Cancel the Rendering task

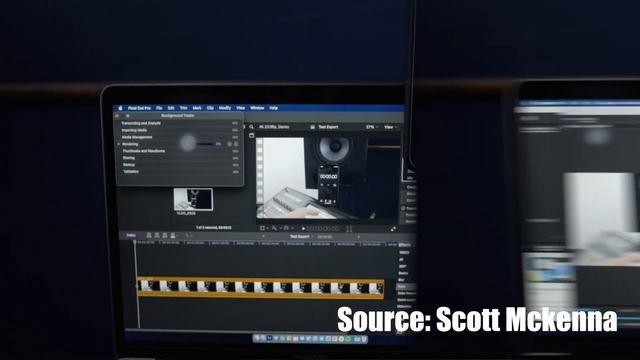pos(236,144)
